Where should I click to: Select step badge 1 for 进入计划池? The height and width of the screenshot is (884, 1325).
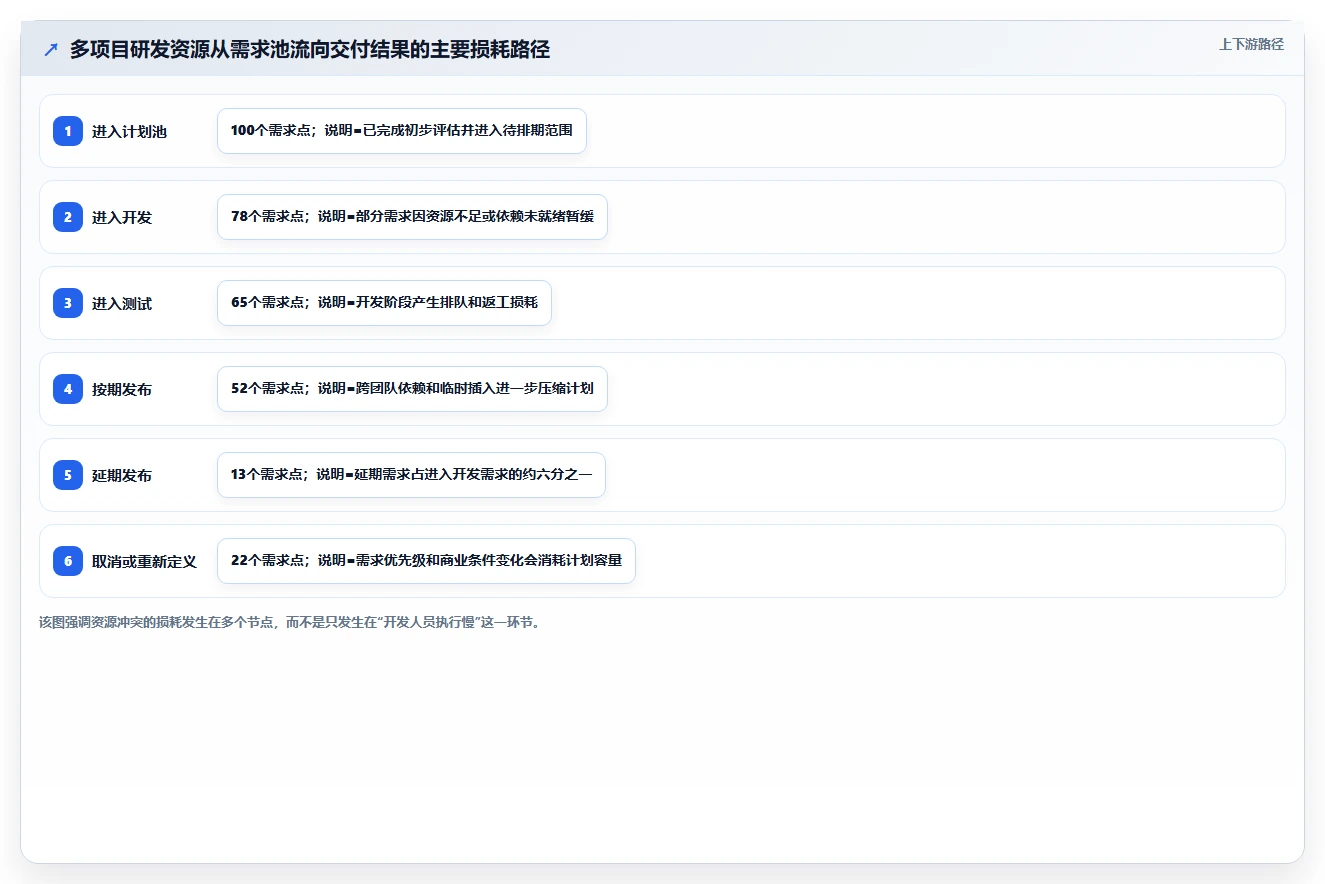68,131
